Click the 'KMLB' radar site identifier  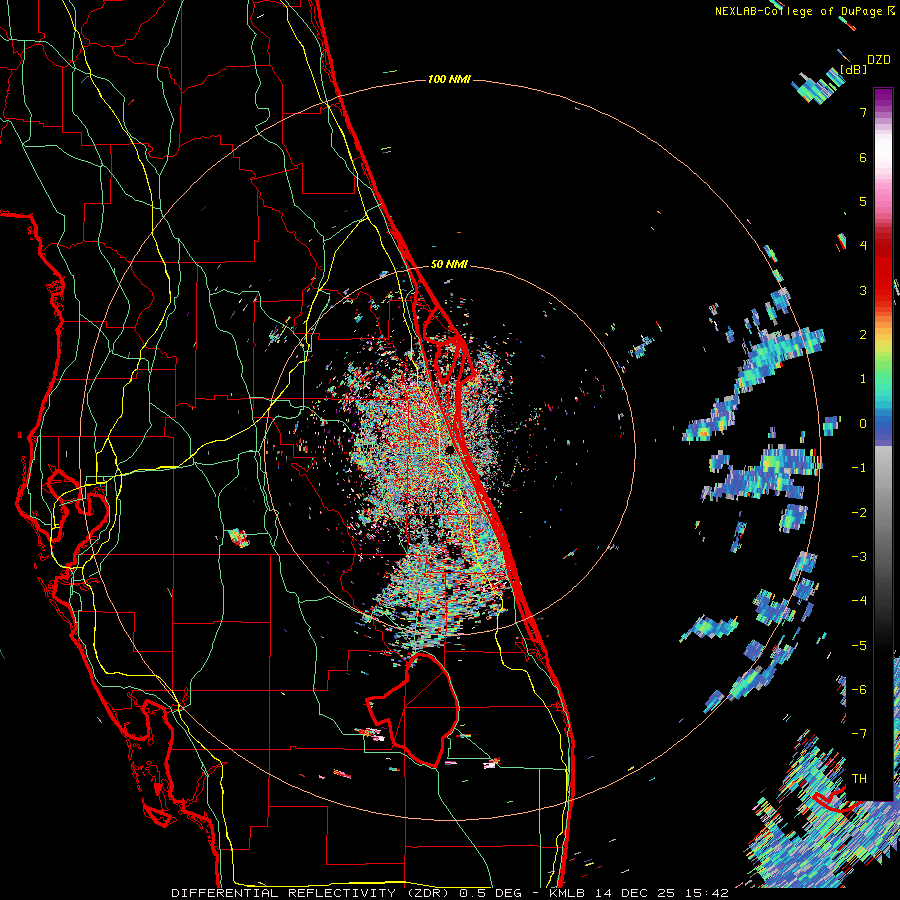[567, 893]
